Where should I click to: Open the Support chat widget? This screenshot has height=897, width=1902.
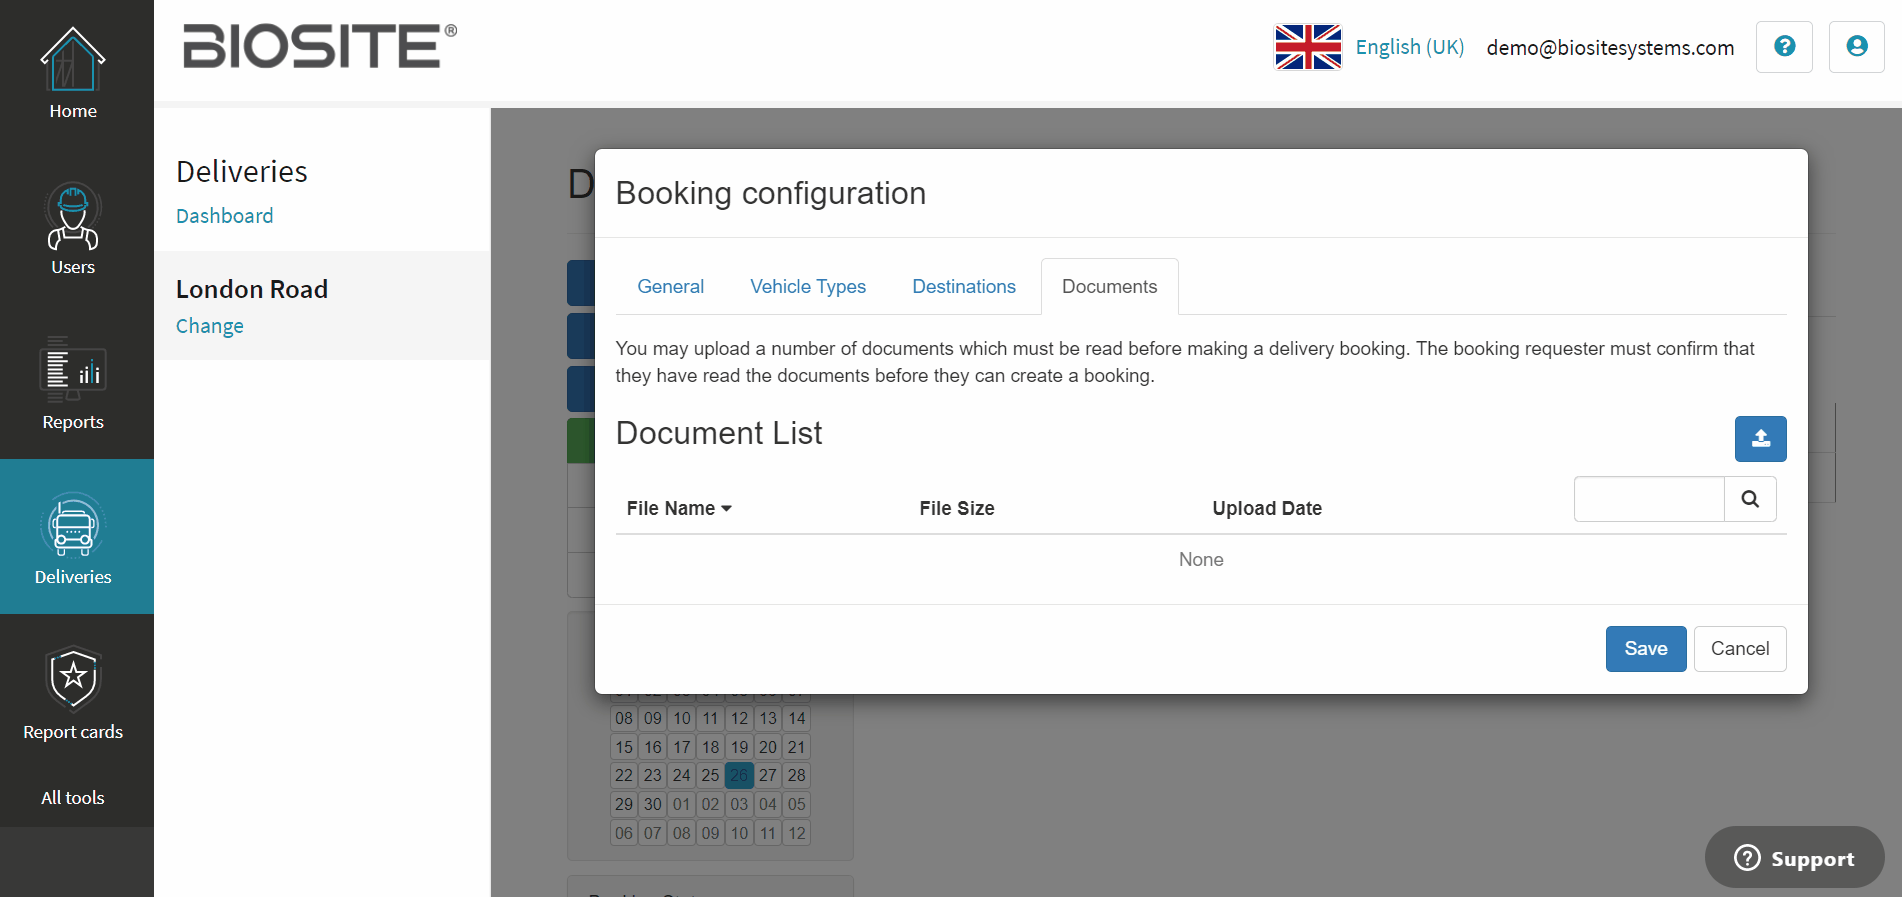click(x=1795, y=858)
